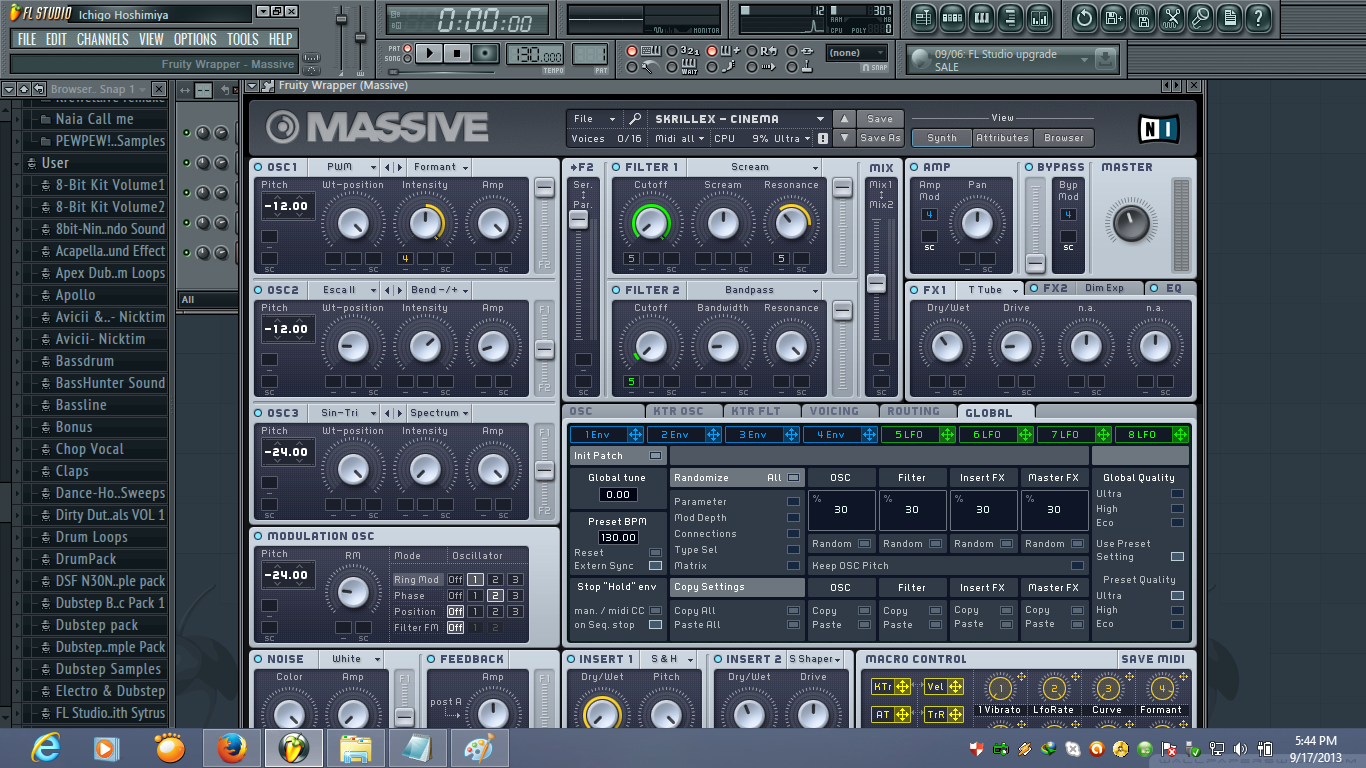
Task: Open the Filter 1 Scream type dropdown
Action: pyautogui.click(x=754, y=167)
